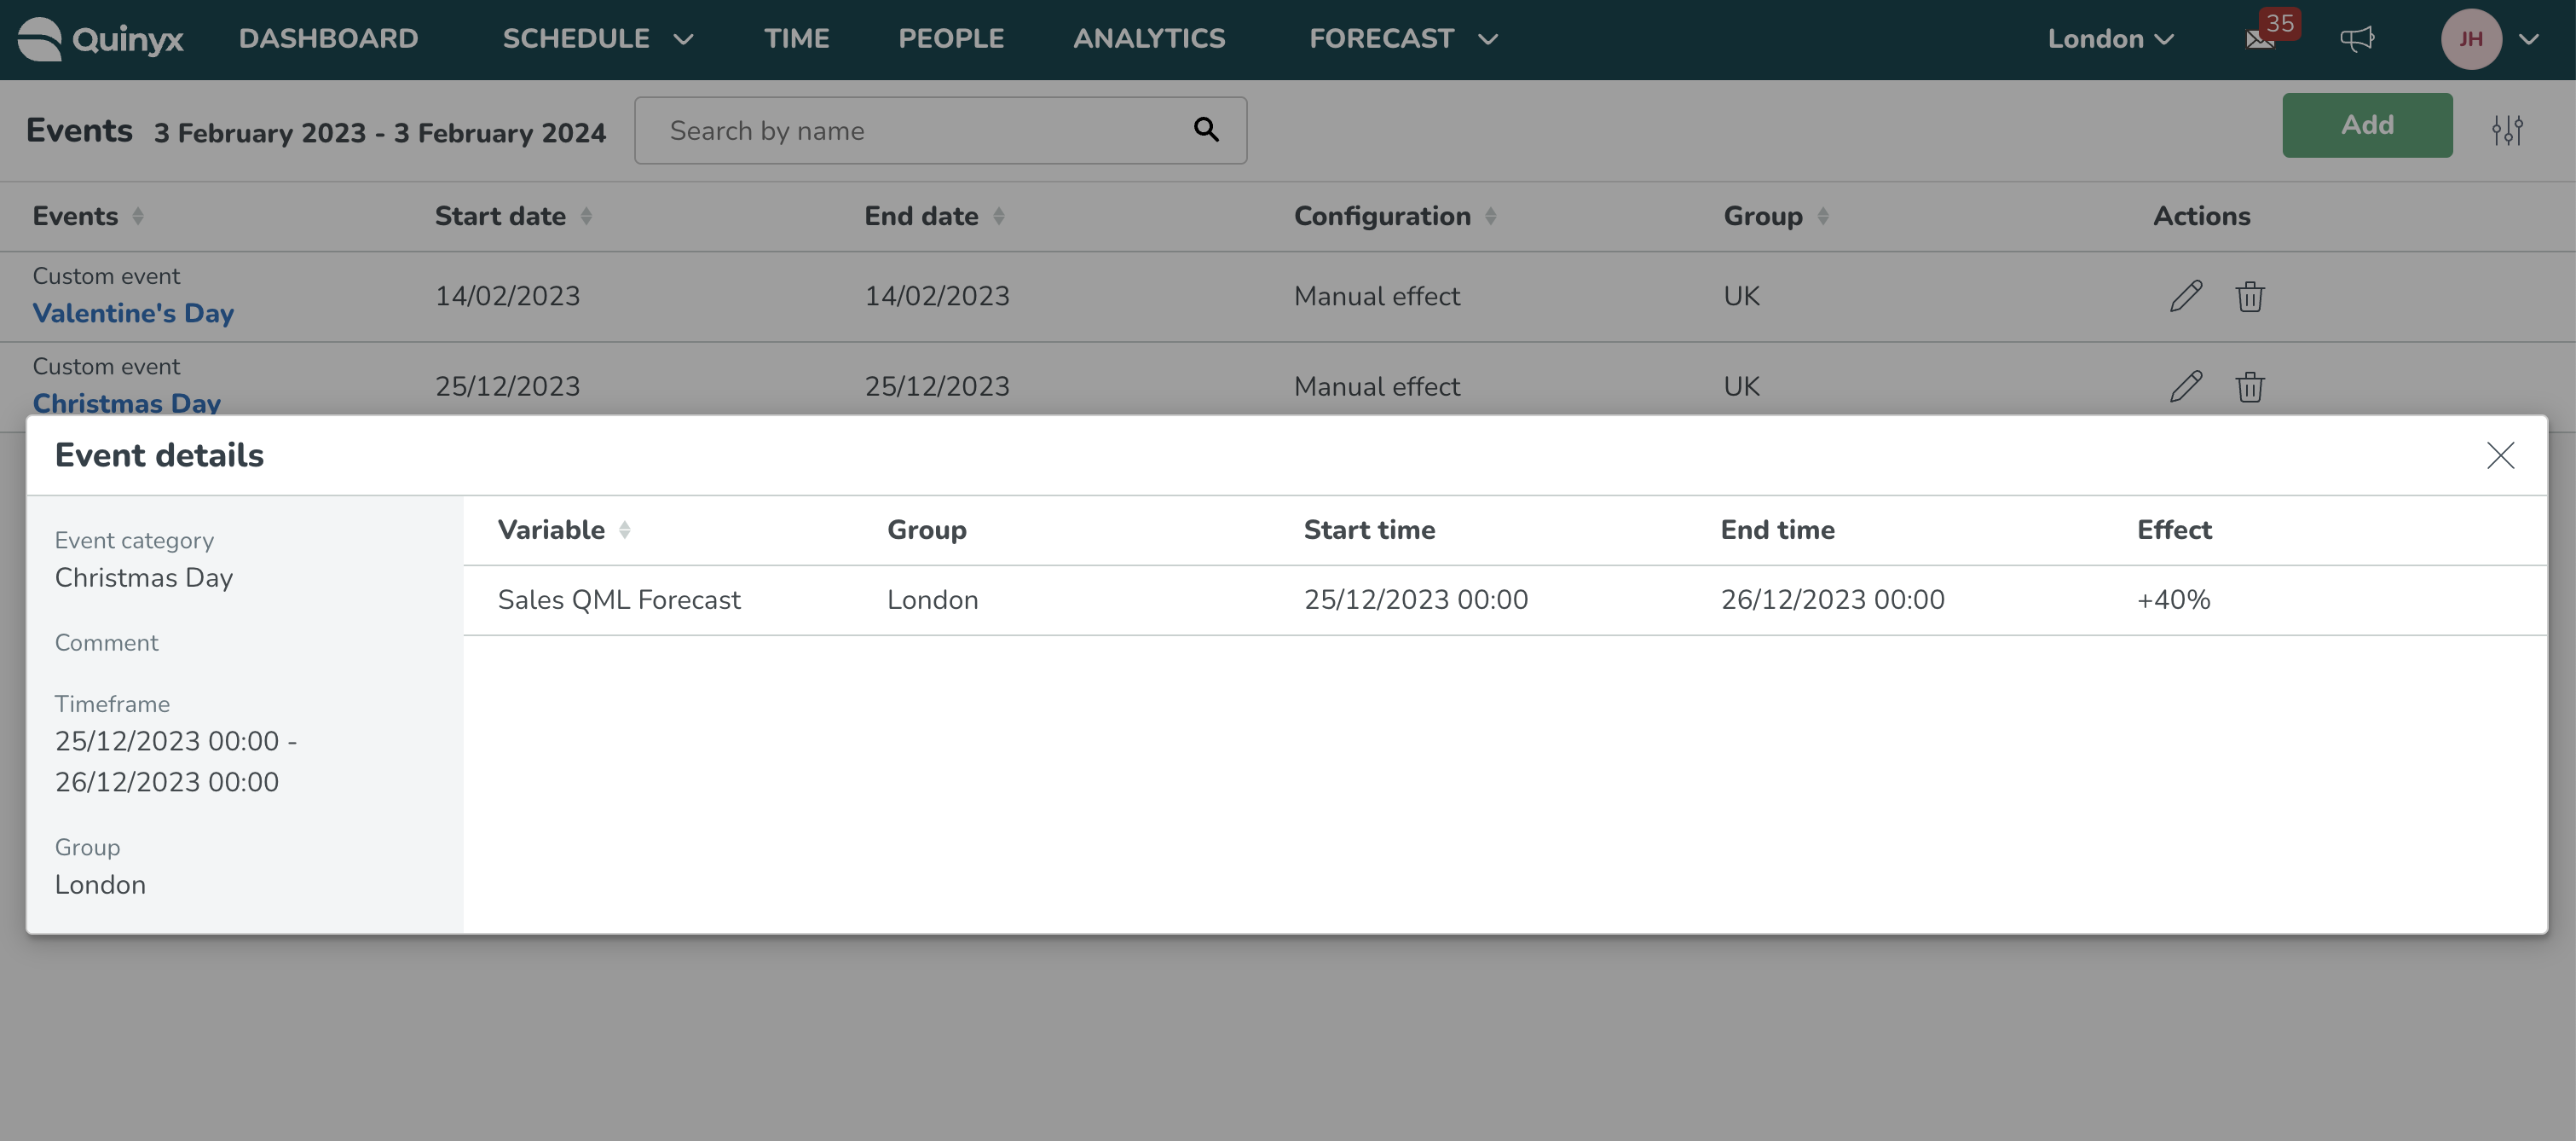This screenshot has height=1141, width=2576.
Task: Open the Christmas Day event link
Action: point(127,402)
